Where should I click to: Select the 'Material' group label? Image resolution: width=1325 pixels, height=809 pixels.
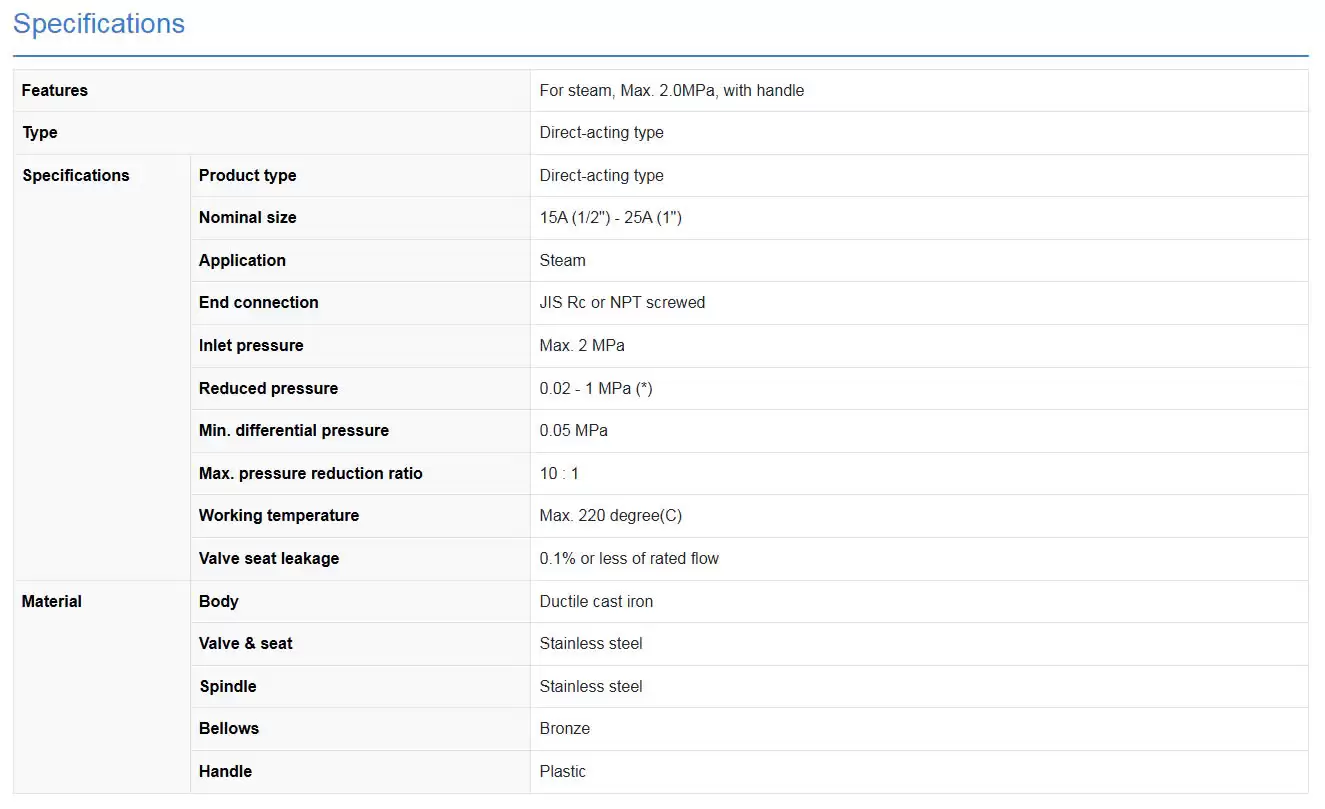coord(52,601)
